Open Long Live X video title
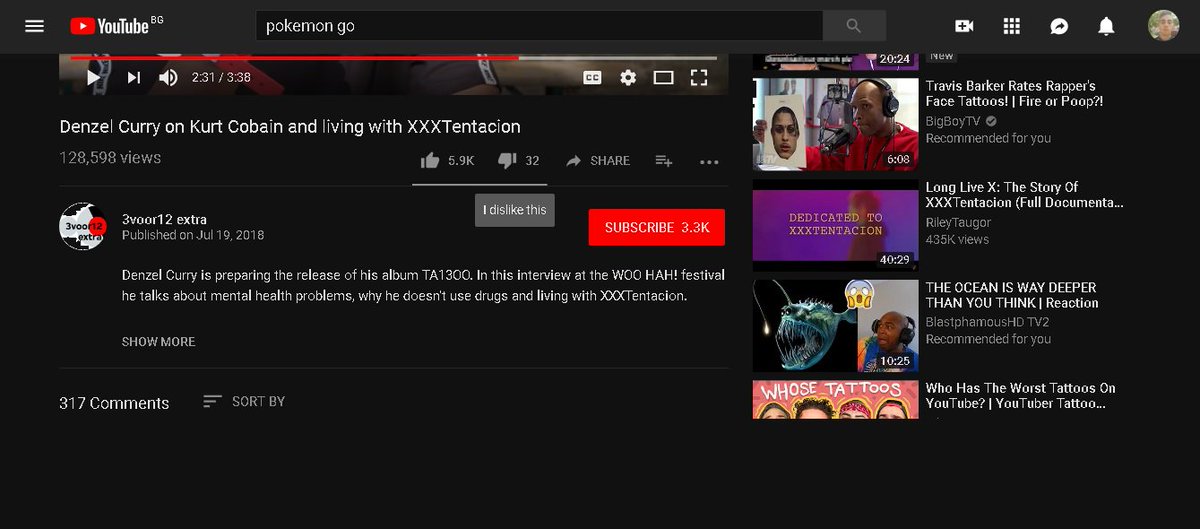This screenshot has height=529, width=1200. coord(1025,195)
